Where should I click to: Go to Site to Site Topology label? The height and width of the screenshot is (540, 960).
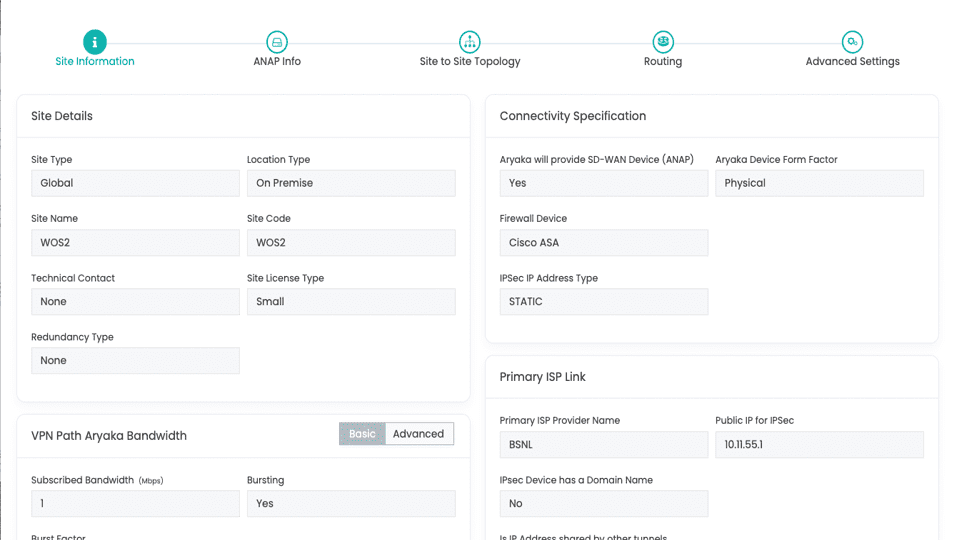tap(470, 61)
